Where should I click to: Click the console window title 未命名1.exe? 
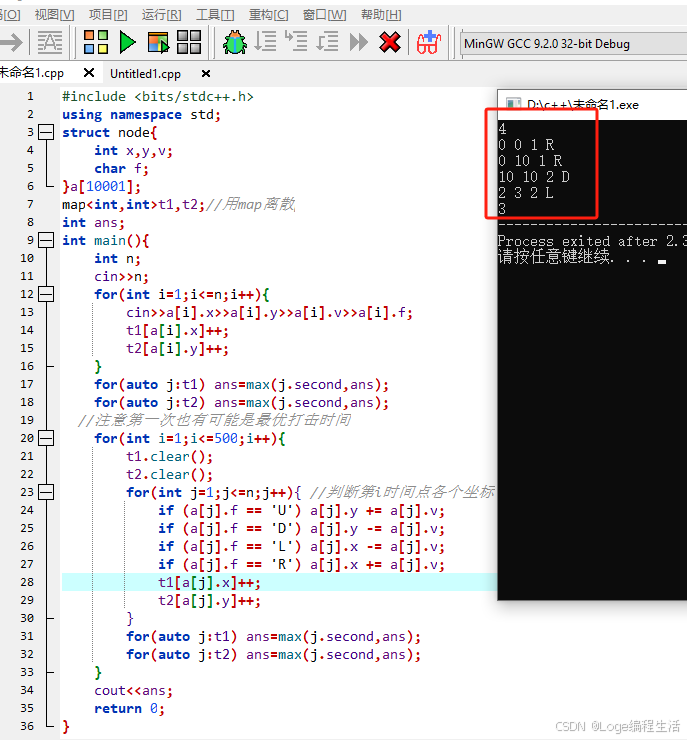582,105
